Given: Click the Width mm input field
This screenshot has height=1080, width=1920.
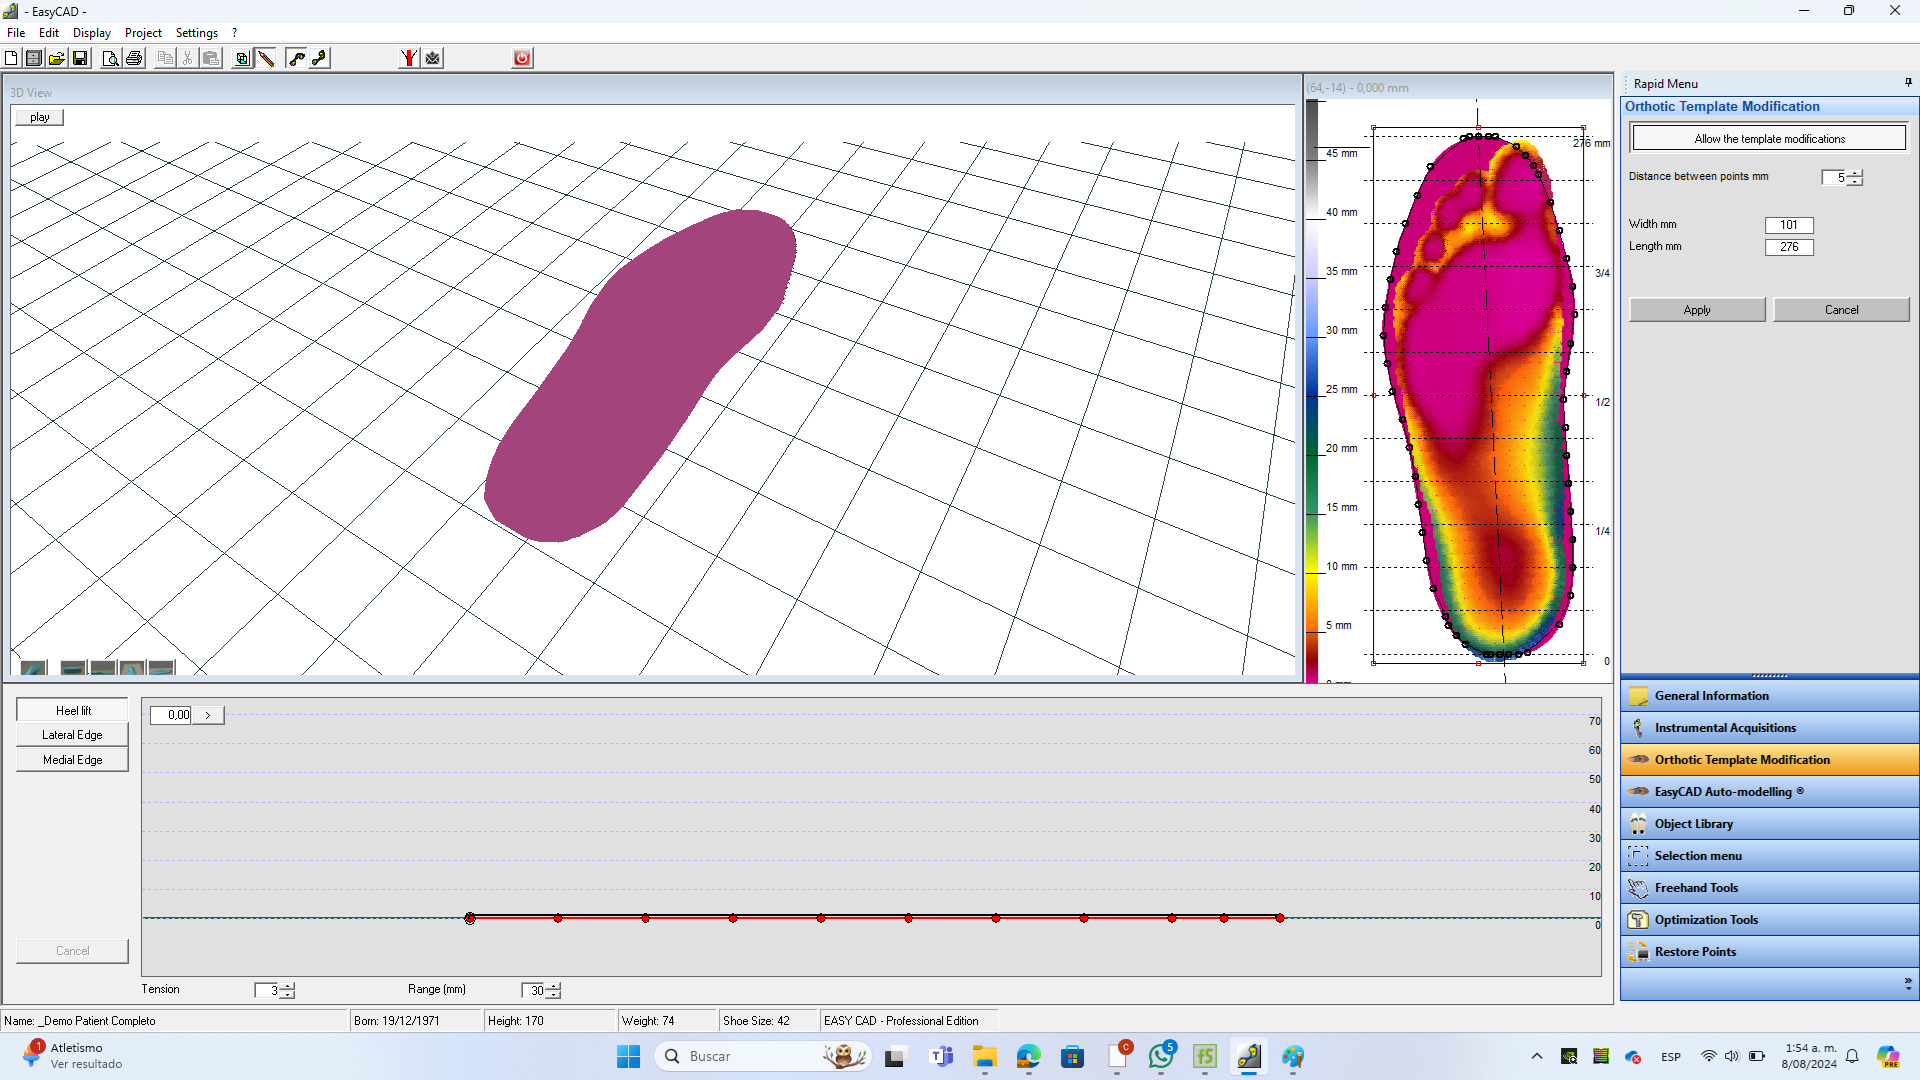Looking at the screenshot, I should [1788, 225].
